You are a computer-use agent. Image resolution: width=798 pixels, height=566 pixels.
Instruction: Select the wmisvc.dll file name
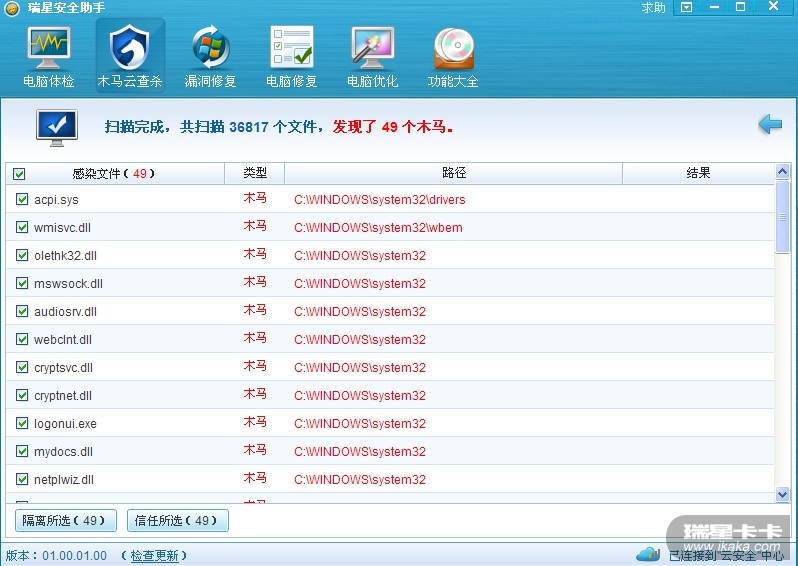pos(63,228)
